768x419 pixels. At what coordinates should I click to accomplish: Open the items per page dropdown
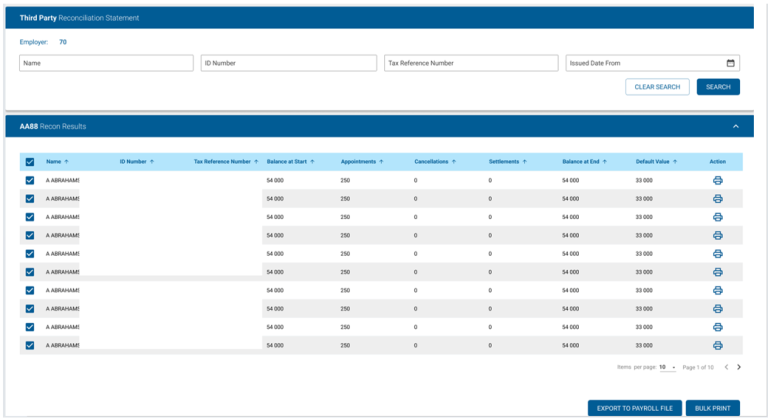pos(668,367)
